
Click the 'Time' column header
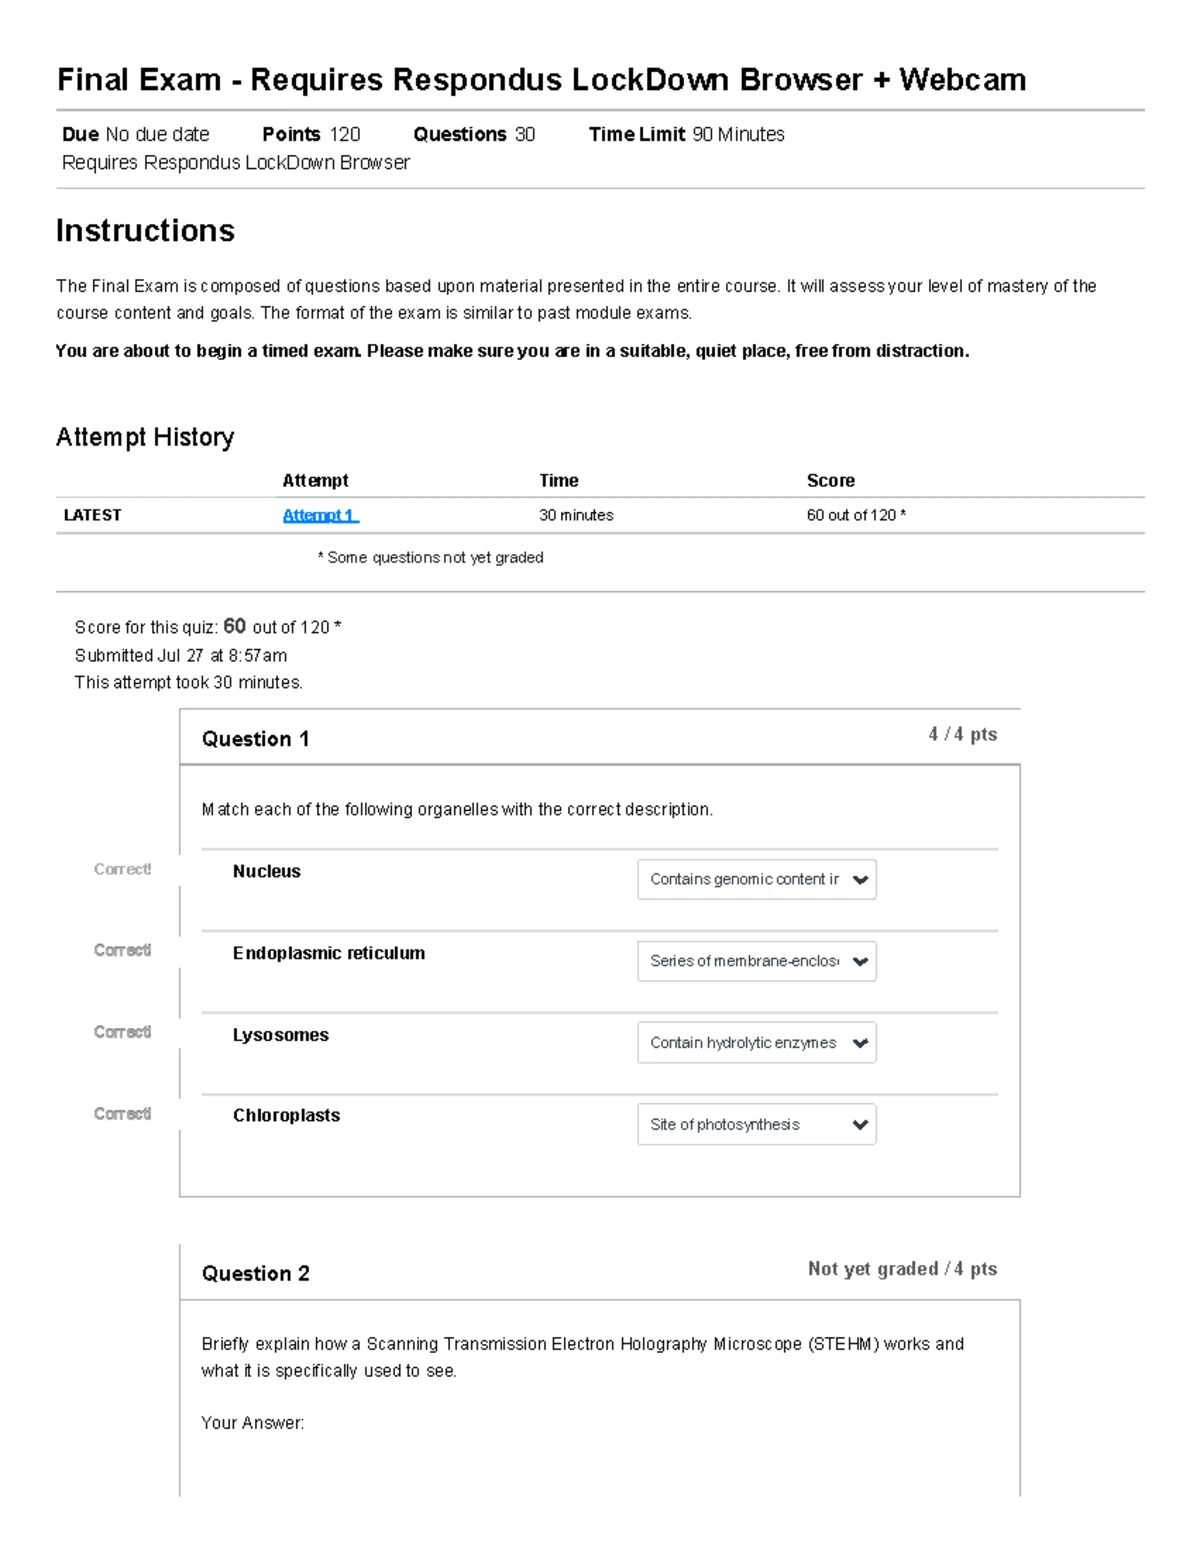click(558, 480)
